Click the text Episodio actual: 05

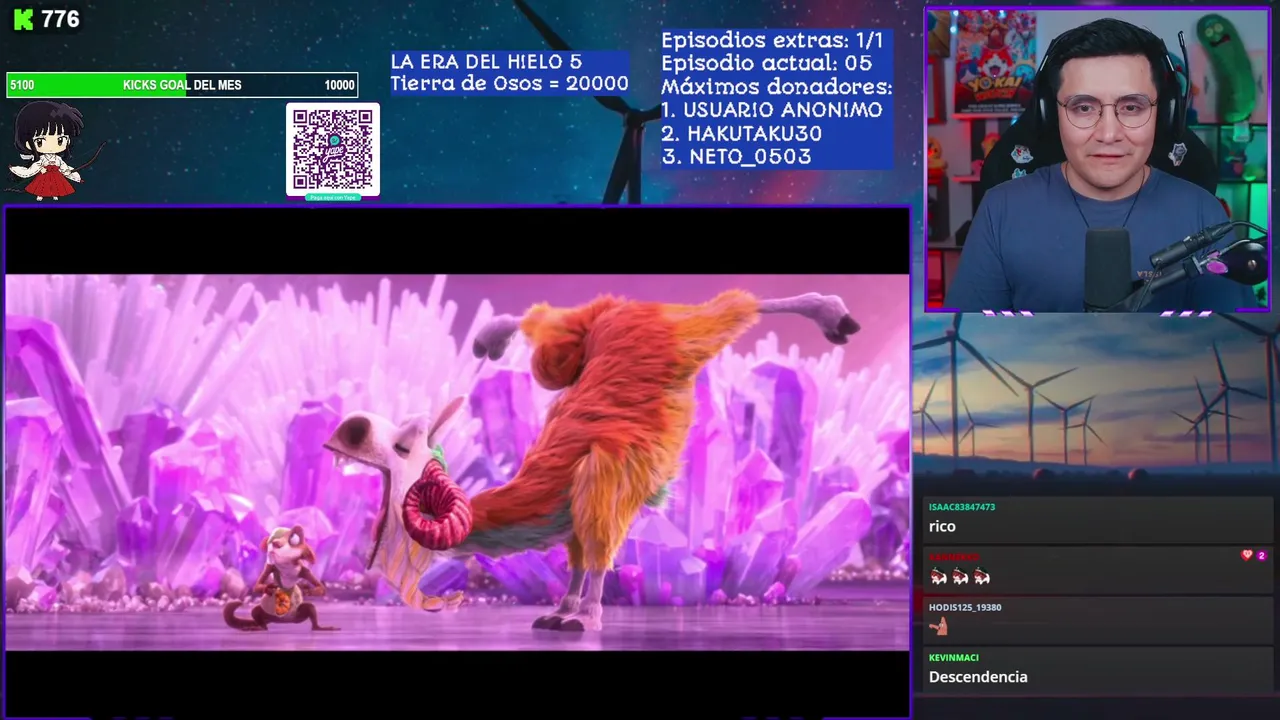pos(766,63)
